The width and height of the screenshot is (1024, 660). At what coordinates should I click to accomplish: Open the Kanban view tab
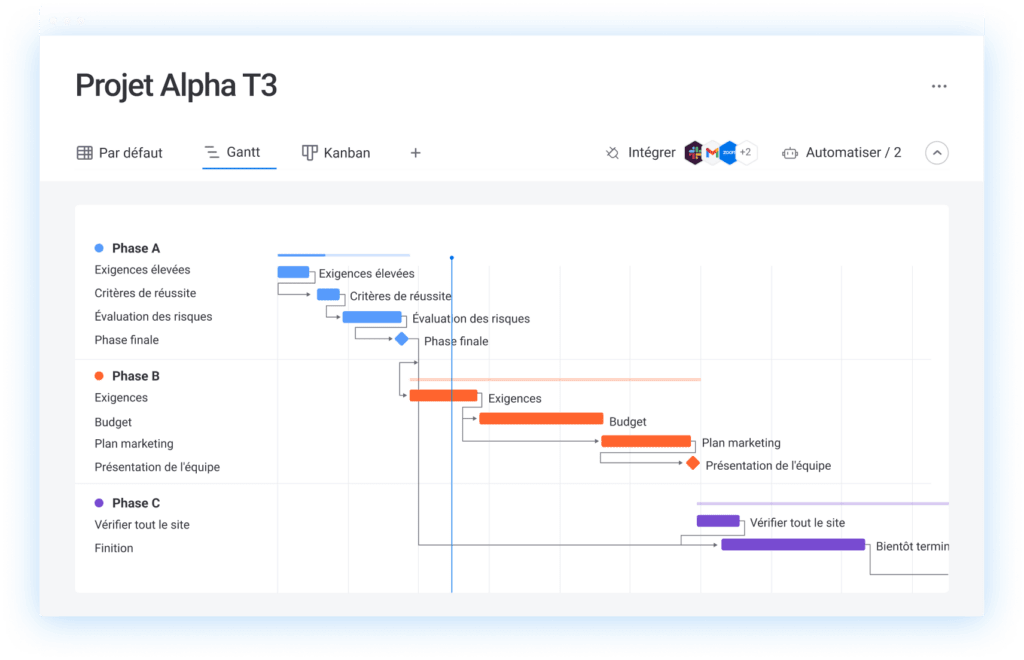pos(336,153)
